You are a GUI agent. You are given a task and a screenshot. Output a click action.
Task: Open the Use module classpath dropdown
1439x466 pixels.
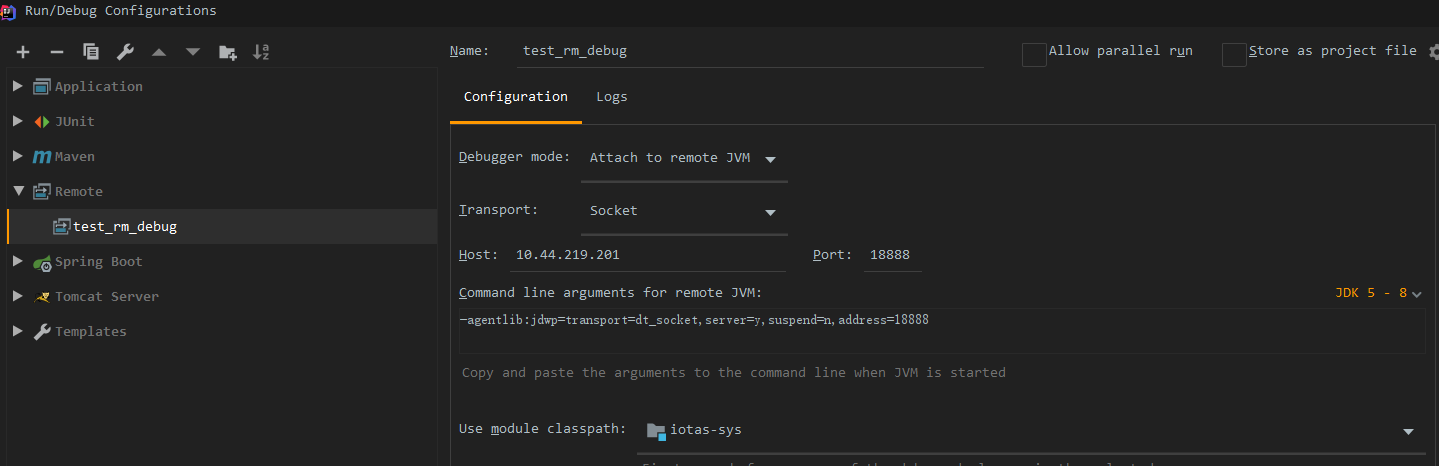1030,431
